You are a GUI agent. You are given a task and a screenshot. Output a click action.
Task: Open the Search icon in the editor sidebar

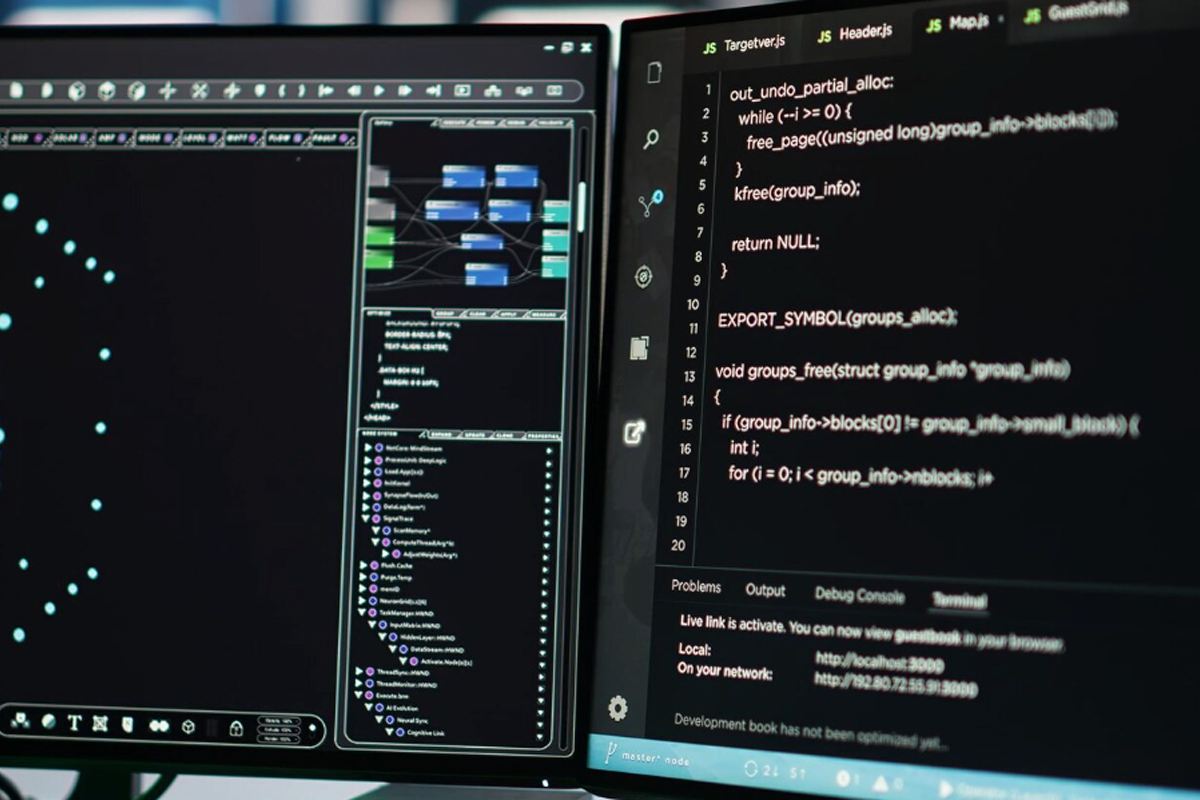point(651,140)
